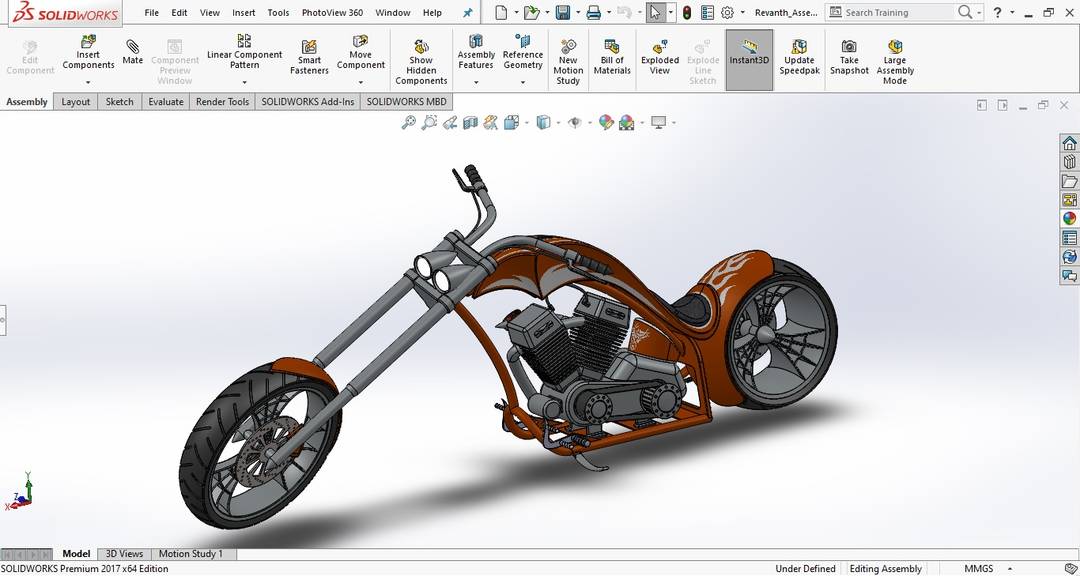
Task: Open Options gear icon
Action: (727, 12)
